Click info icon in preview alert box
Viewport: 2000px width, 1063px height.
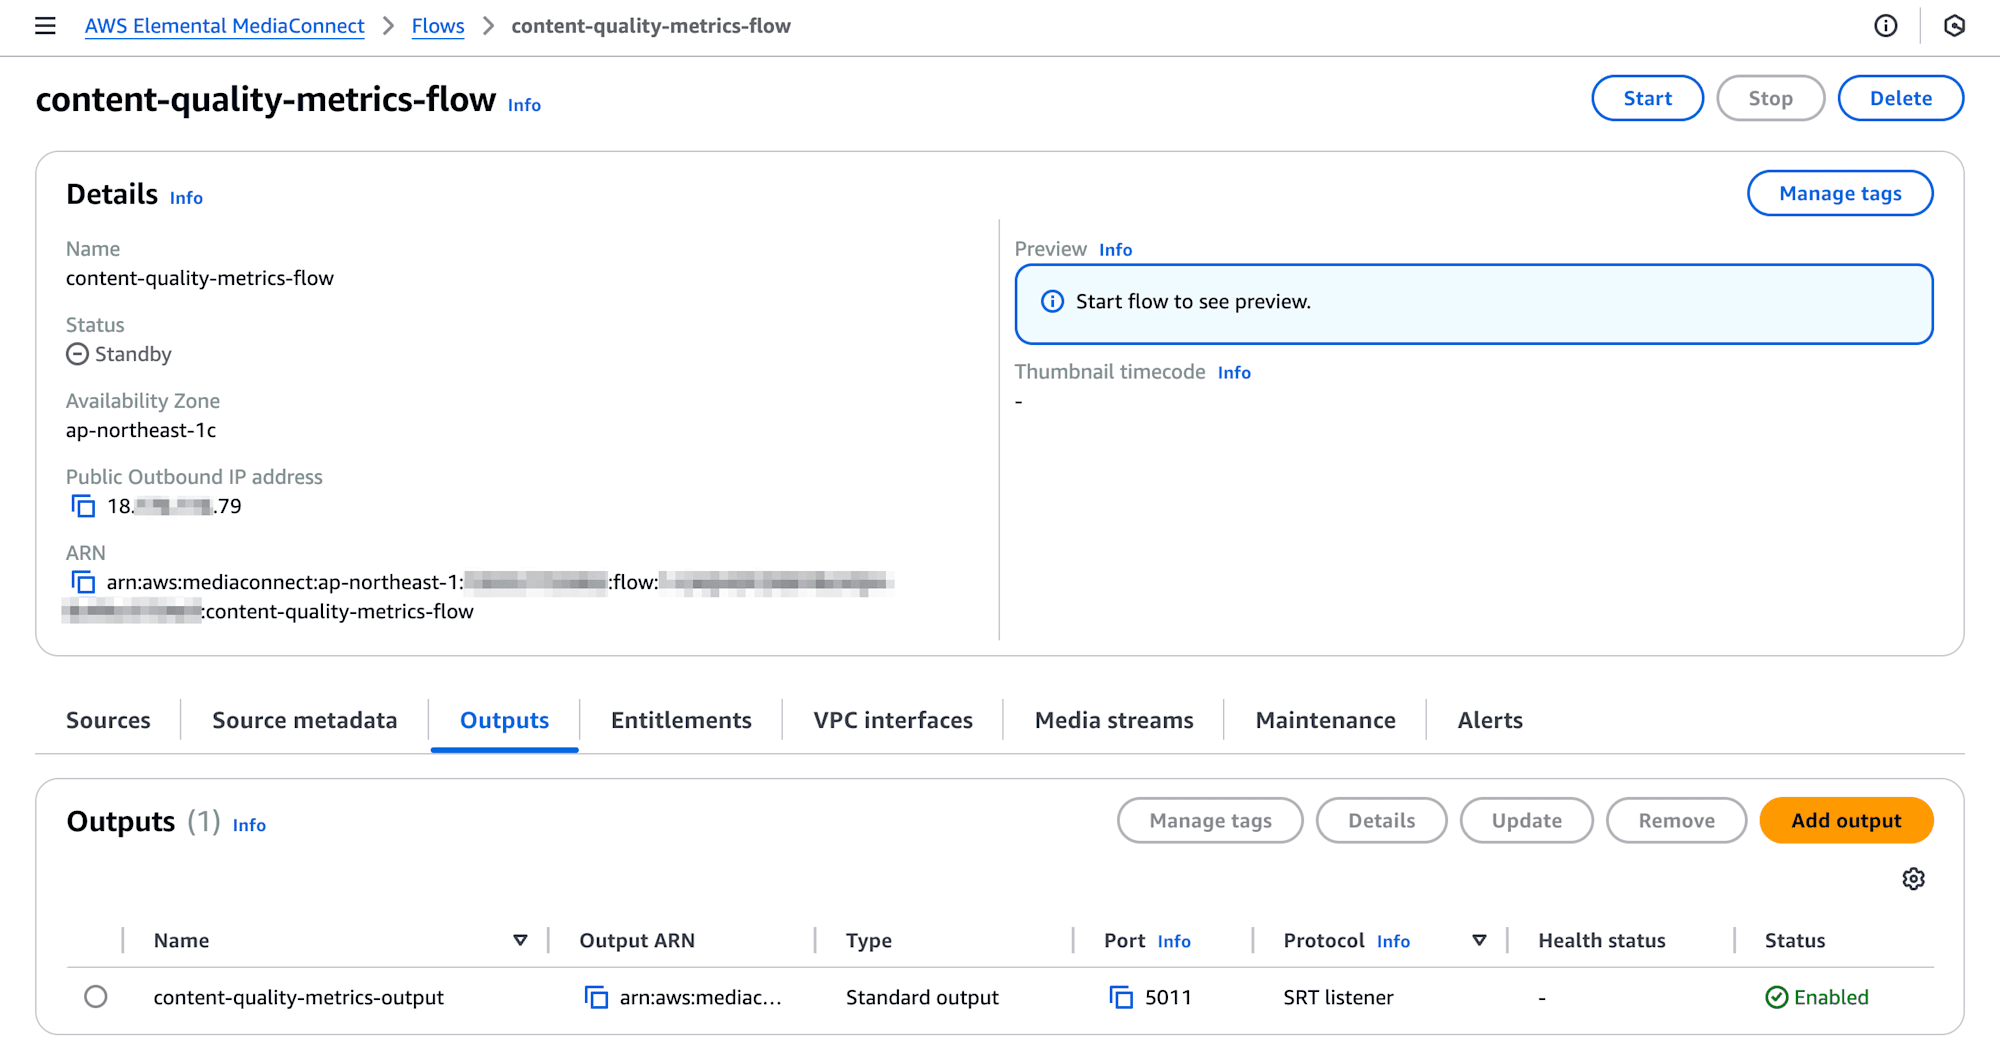(1052, 302)
